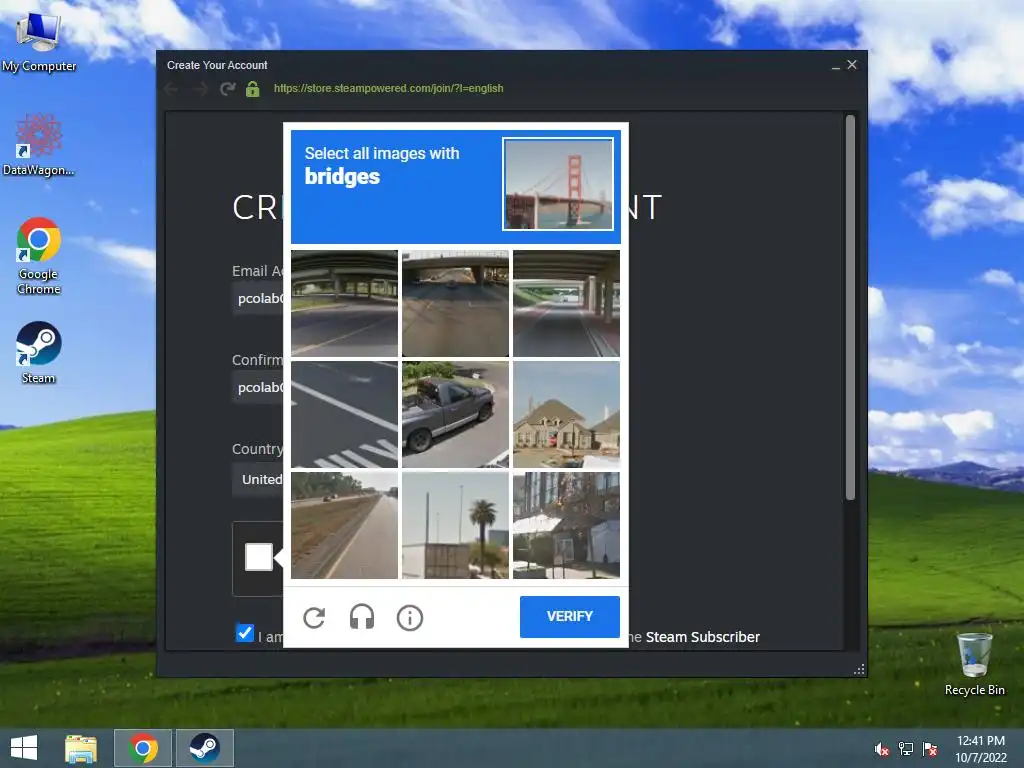
Task: Click the Confirm email input field
Action: pyautogui.click(x=259, y=387)
